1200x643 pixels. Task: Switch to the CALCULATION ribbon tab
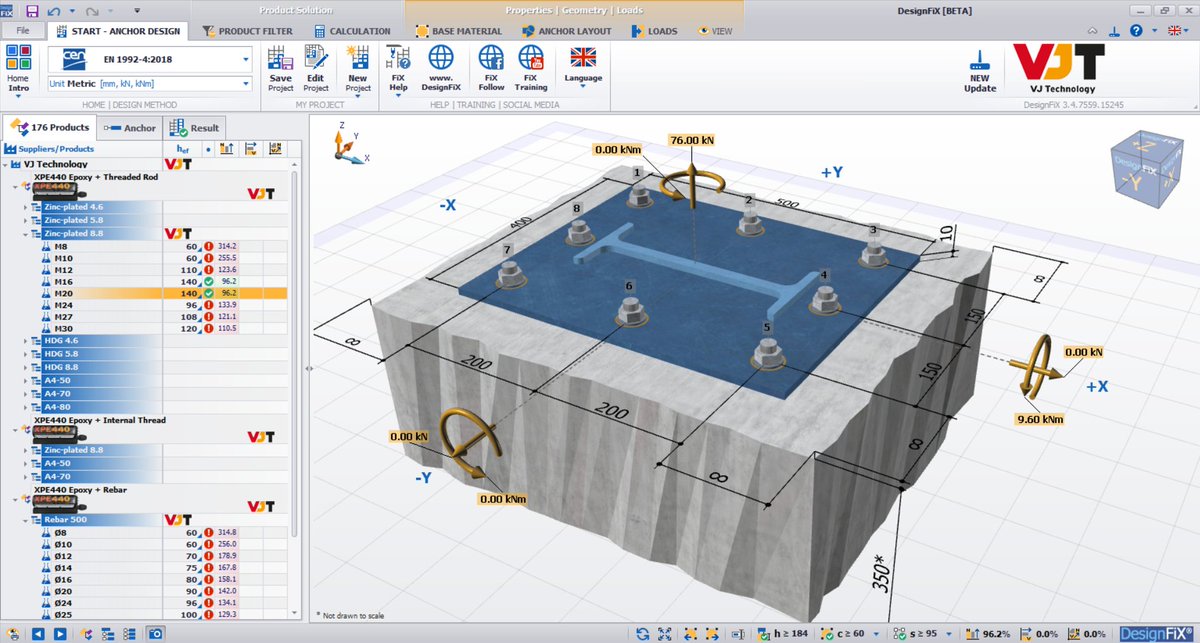coord(350,31)
